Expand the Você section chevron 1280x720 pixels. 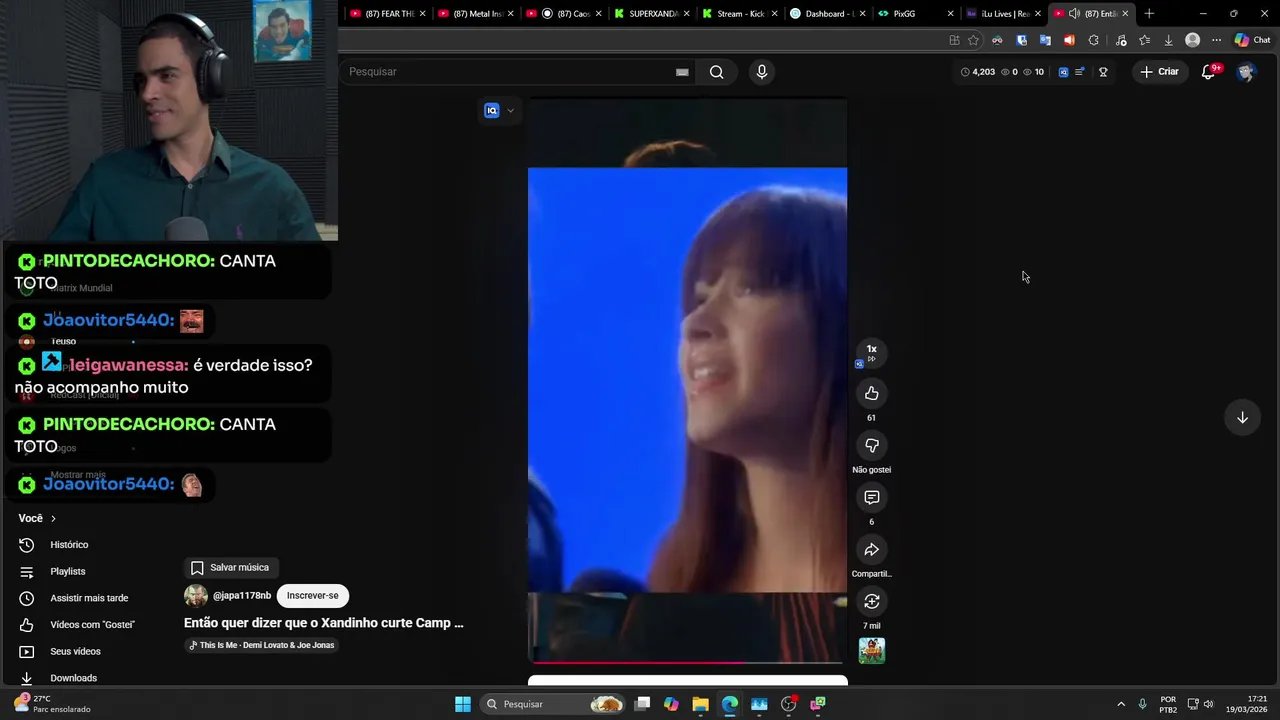53,519
